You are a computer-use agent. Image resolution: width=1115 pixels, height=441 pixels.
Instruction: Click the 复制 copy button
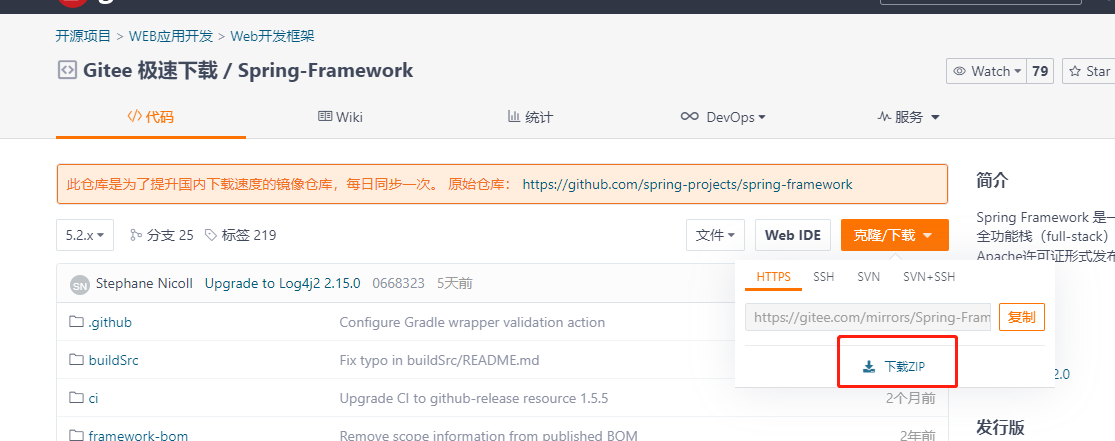point(1022,317)
